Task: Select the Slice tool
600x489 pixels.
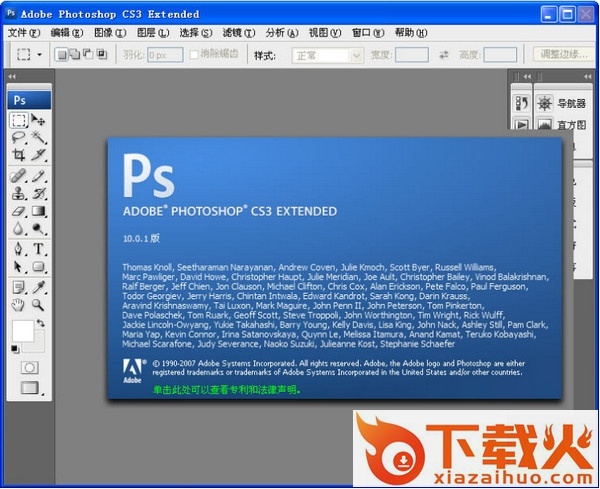Action: (38, 155)
